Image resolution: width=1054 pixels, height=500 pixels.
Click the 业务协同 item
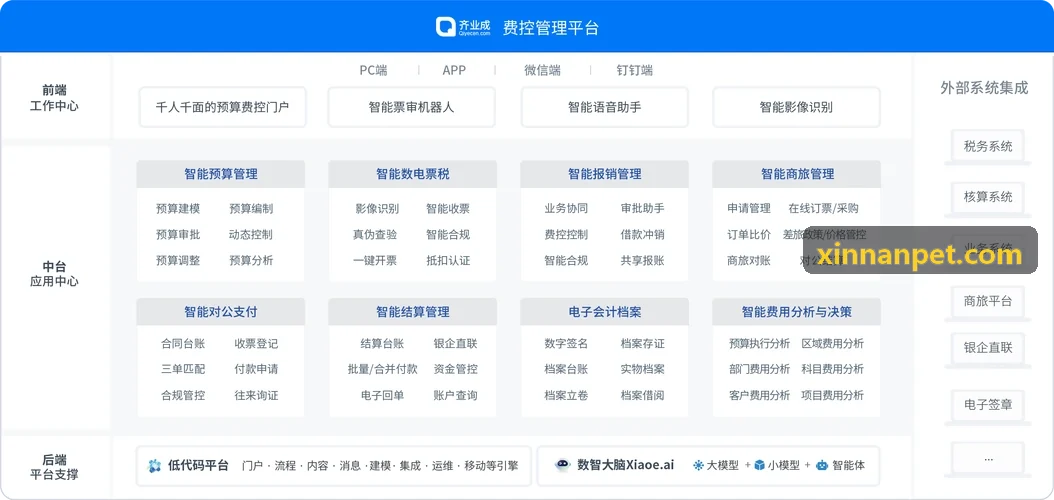pyautogui.click(x=566, y=209)
